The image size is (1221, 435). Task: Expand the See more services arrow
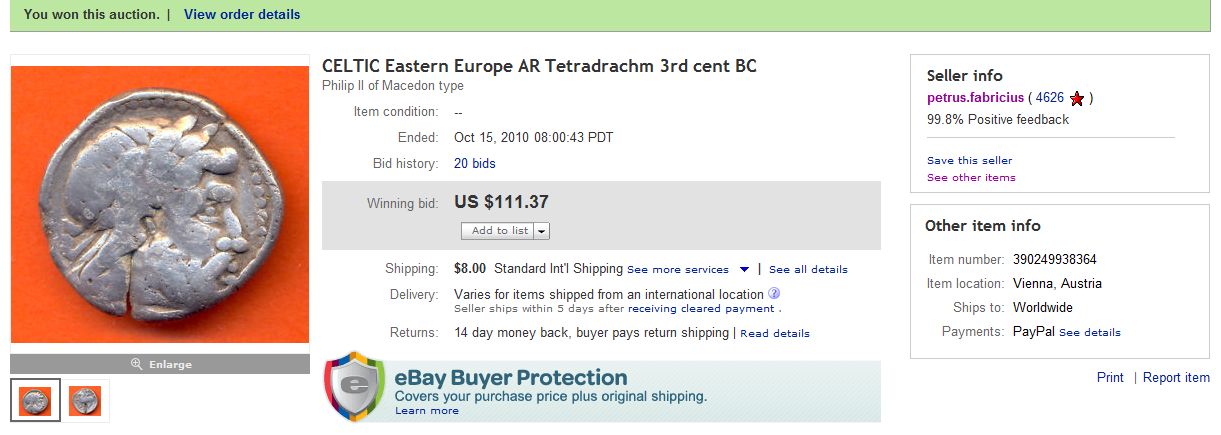pyautogui.click(x=744, y=270)
